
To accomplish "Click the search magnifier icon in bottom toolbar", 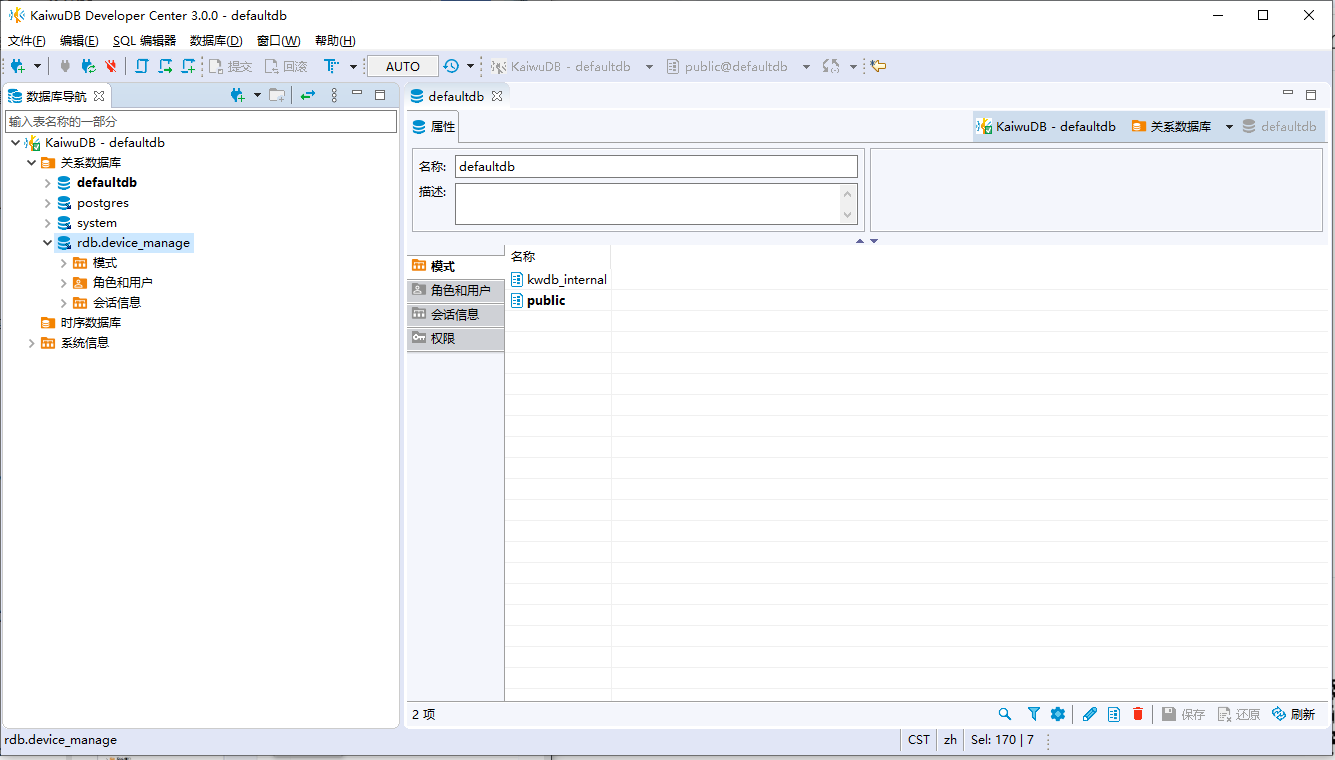I will 1005,714.
